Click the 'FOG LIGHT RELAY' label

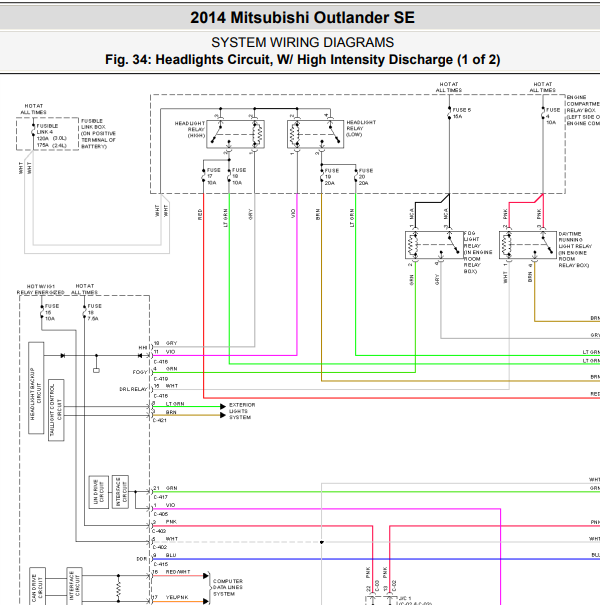click(x=478, y=252)
